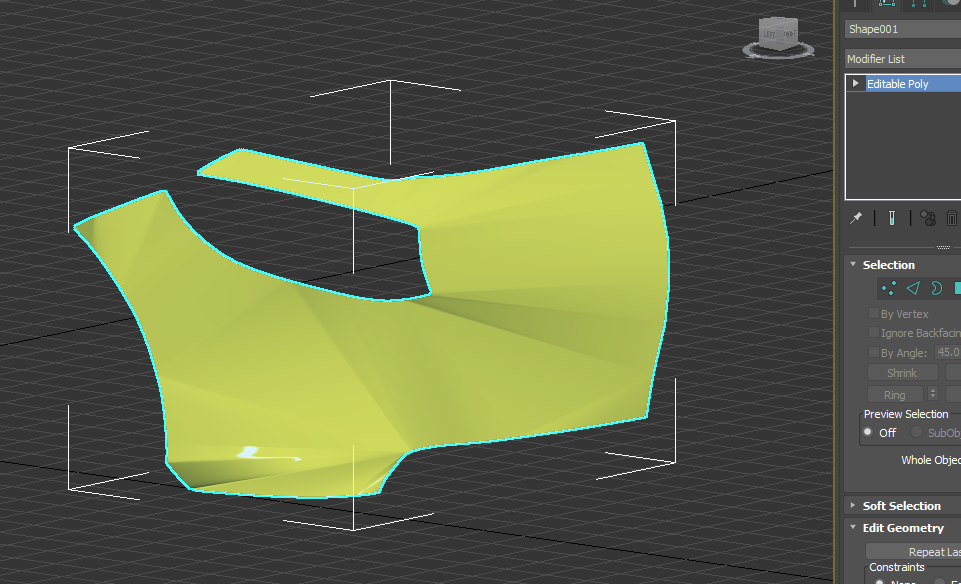Click the Shrink button
The width and height of the screenshot is (961, 584).
tap(902, 373)
